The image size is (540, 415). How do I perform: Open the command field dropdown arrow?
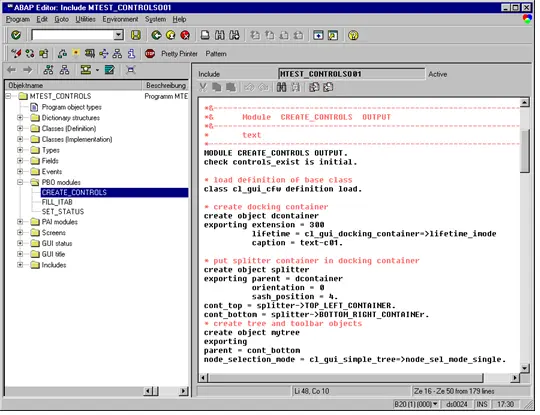pos(118,35)
